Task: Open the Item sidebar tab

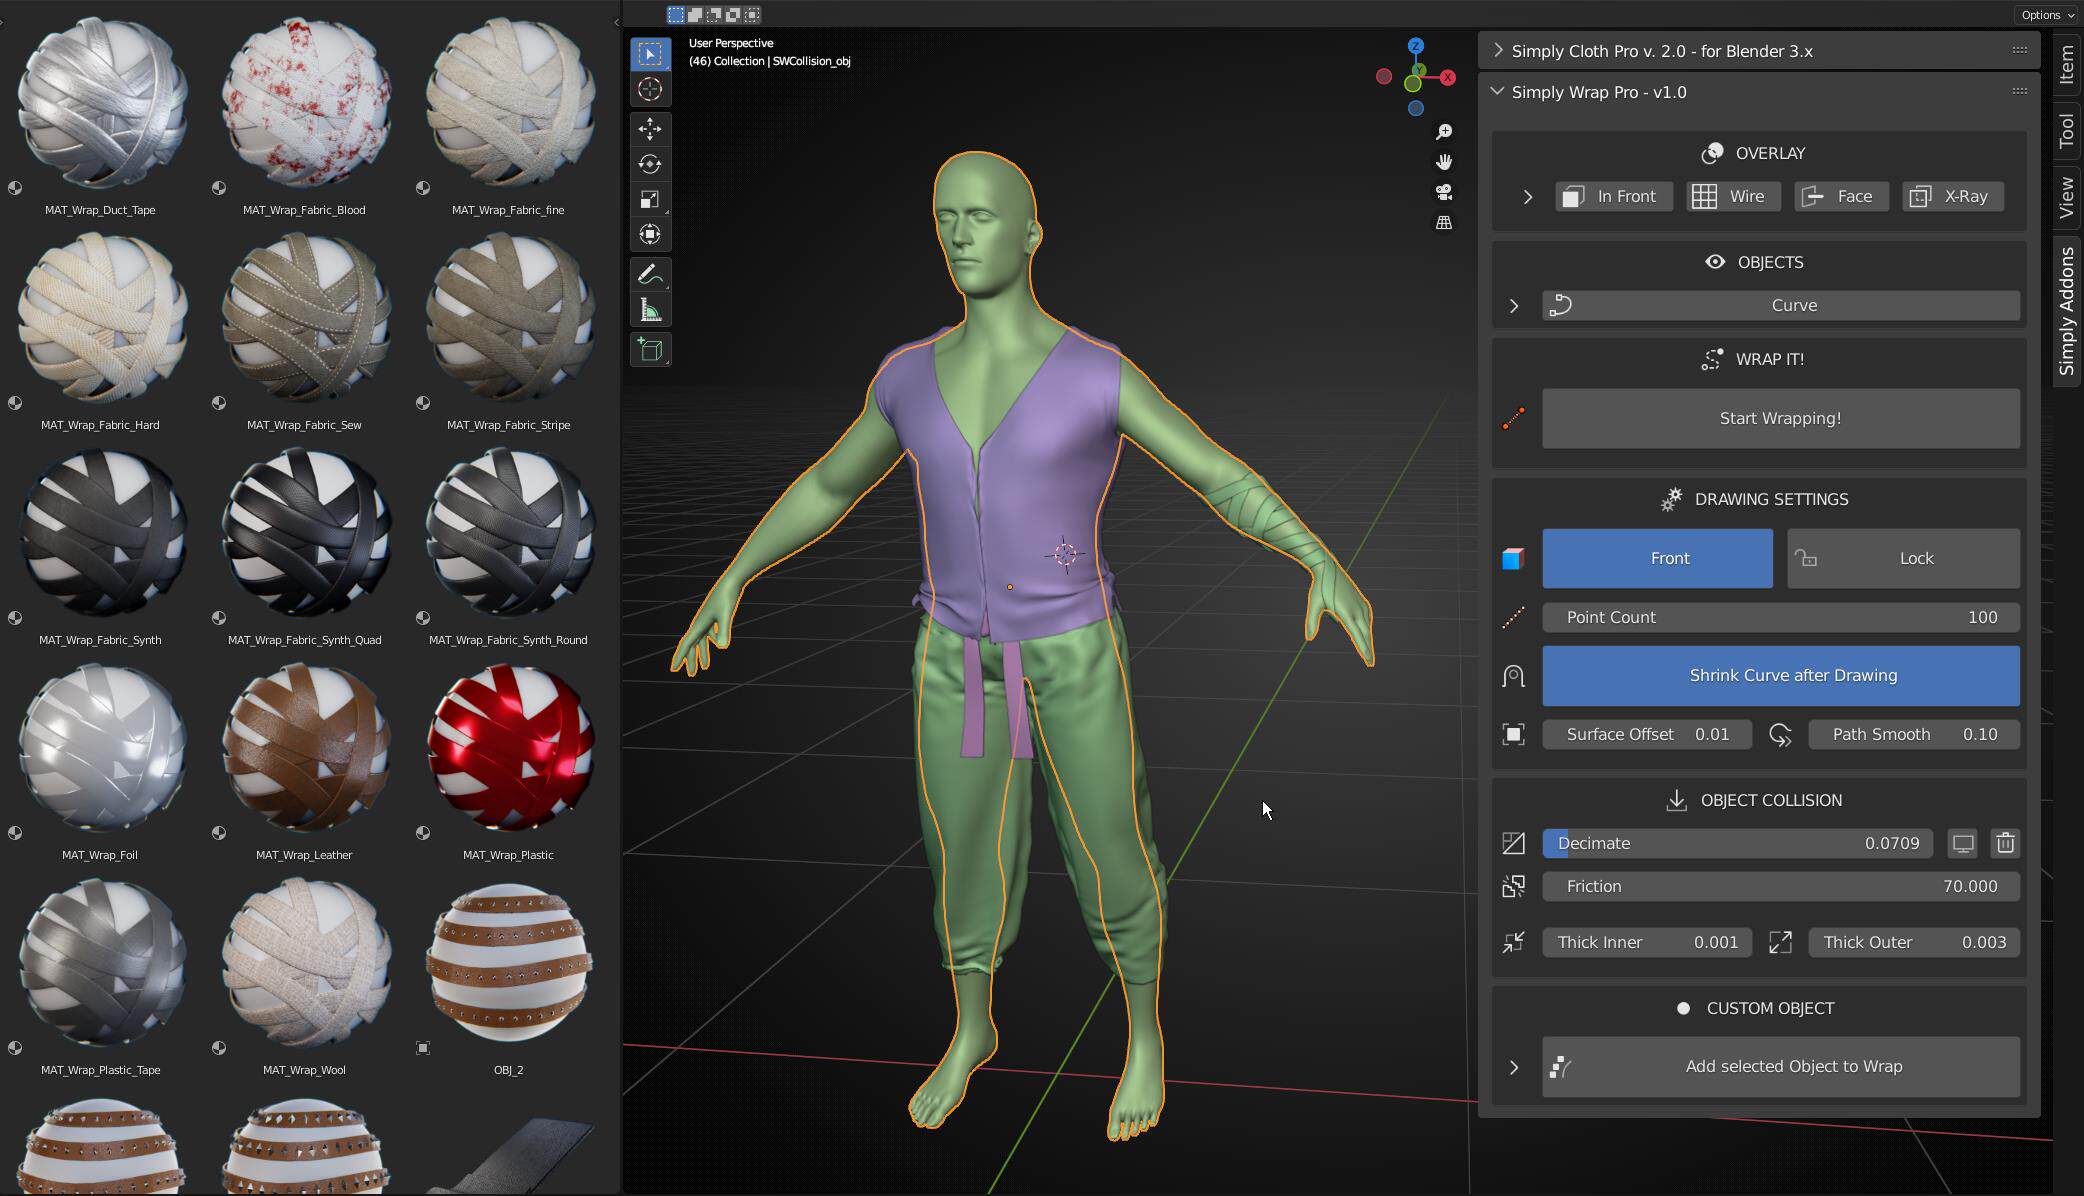Action: tap(2067, 66)
